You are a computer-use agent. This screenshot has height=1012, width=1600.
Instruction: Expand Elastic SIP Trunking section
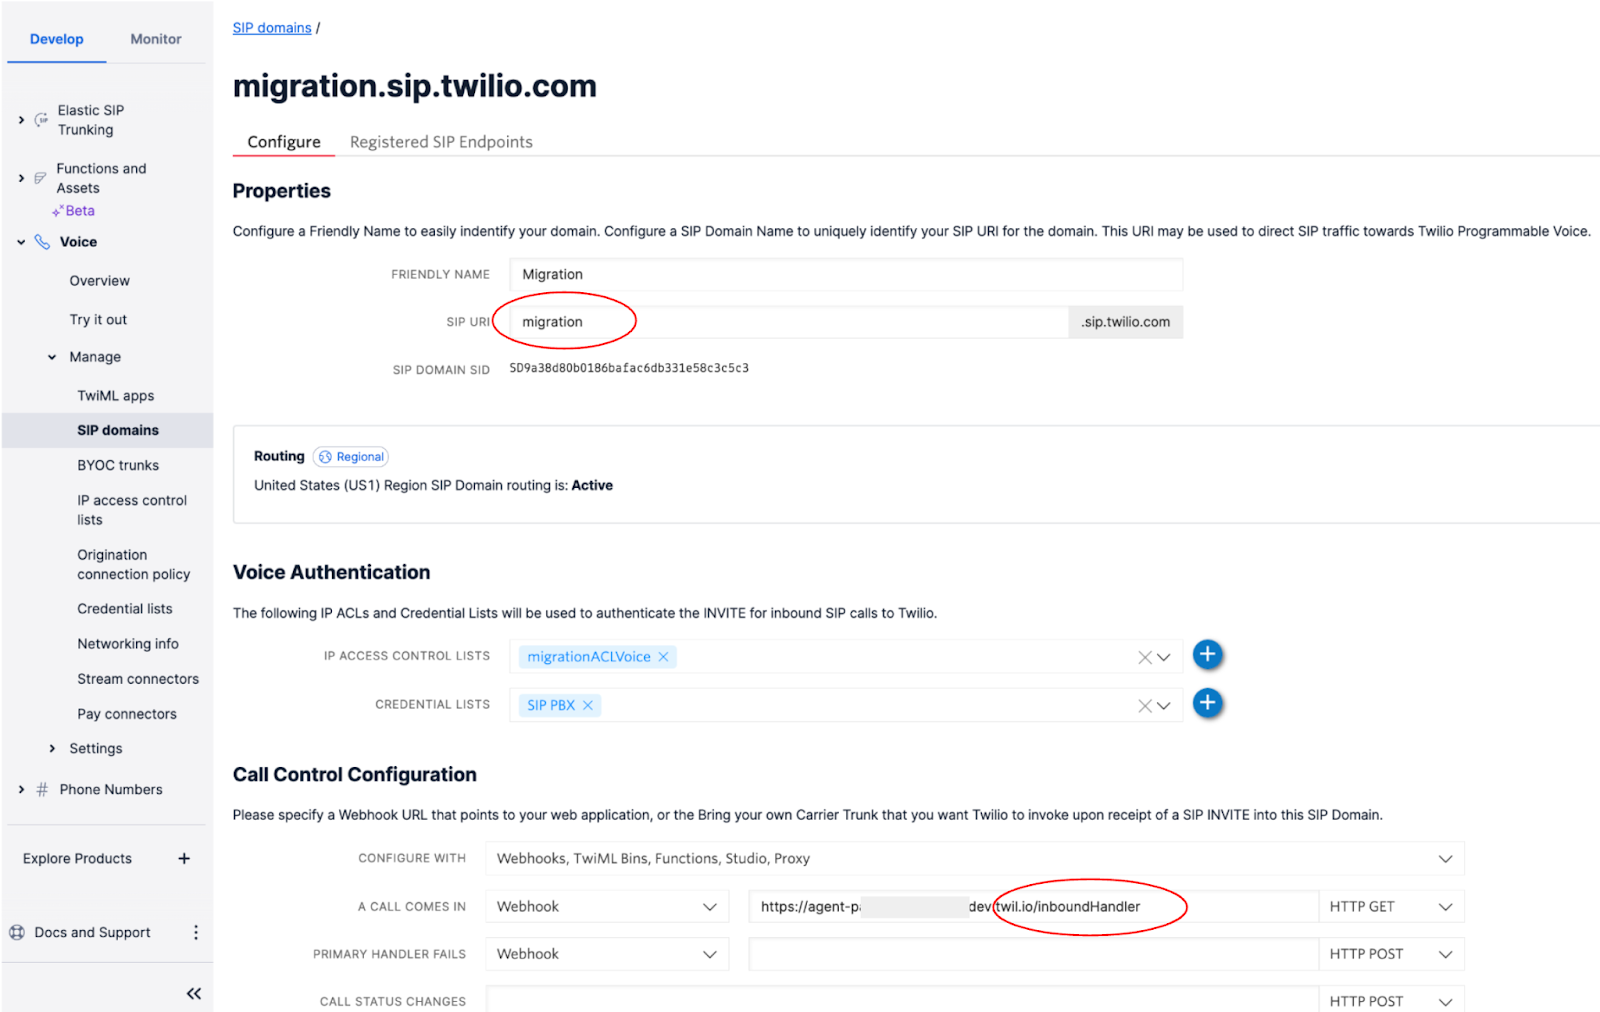(x=21, y=120)
